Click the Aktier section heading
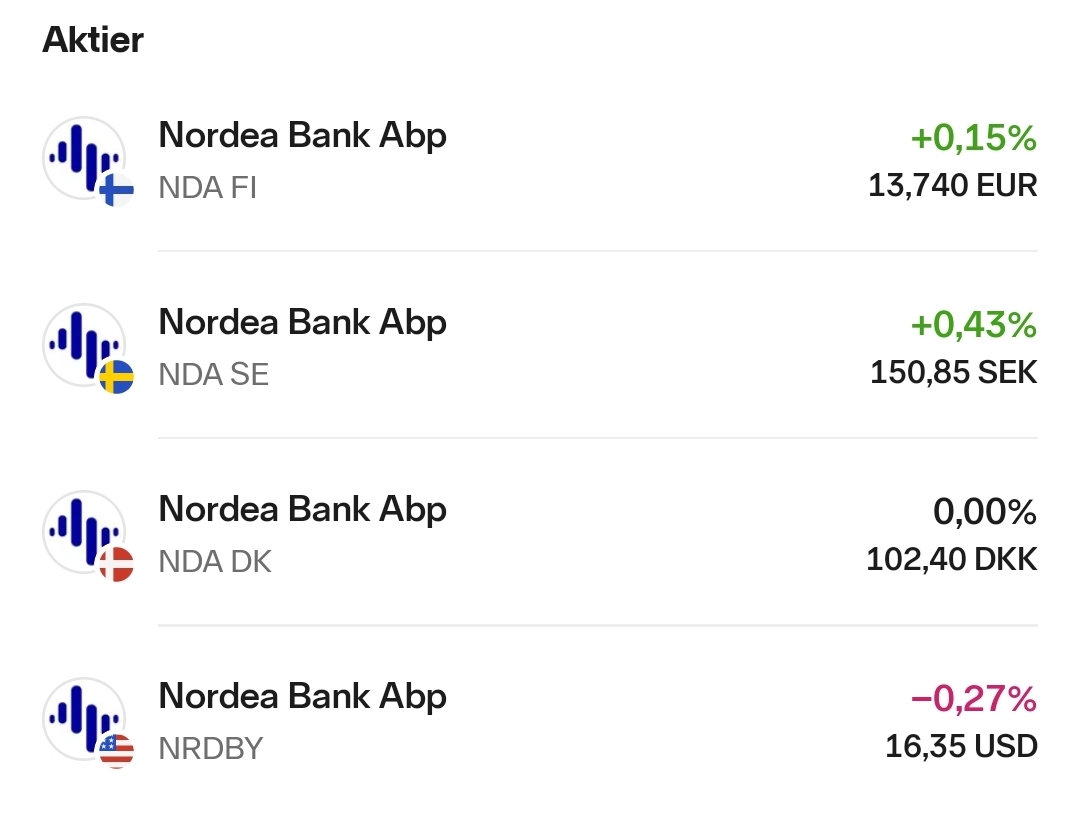 click(x=93, y=40)
